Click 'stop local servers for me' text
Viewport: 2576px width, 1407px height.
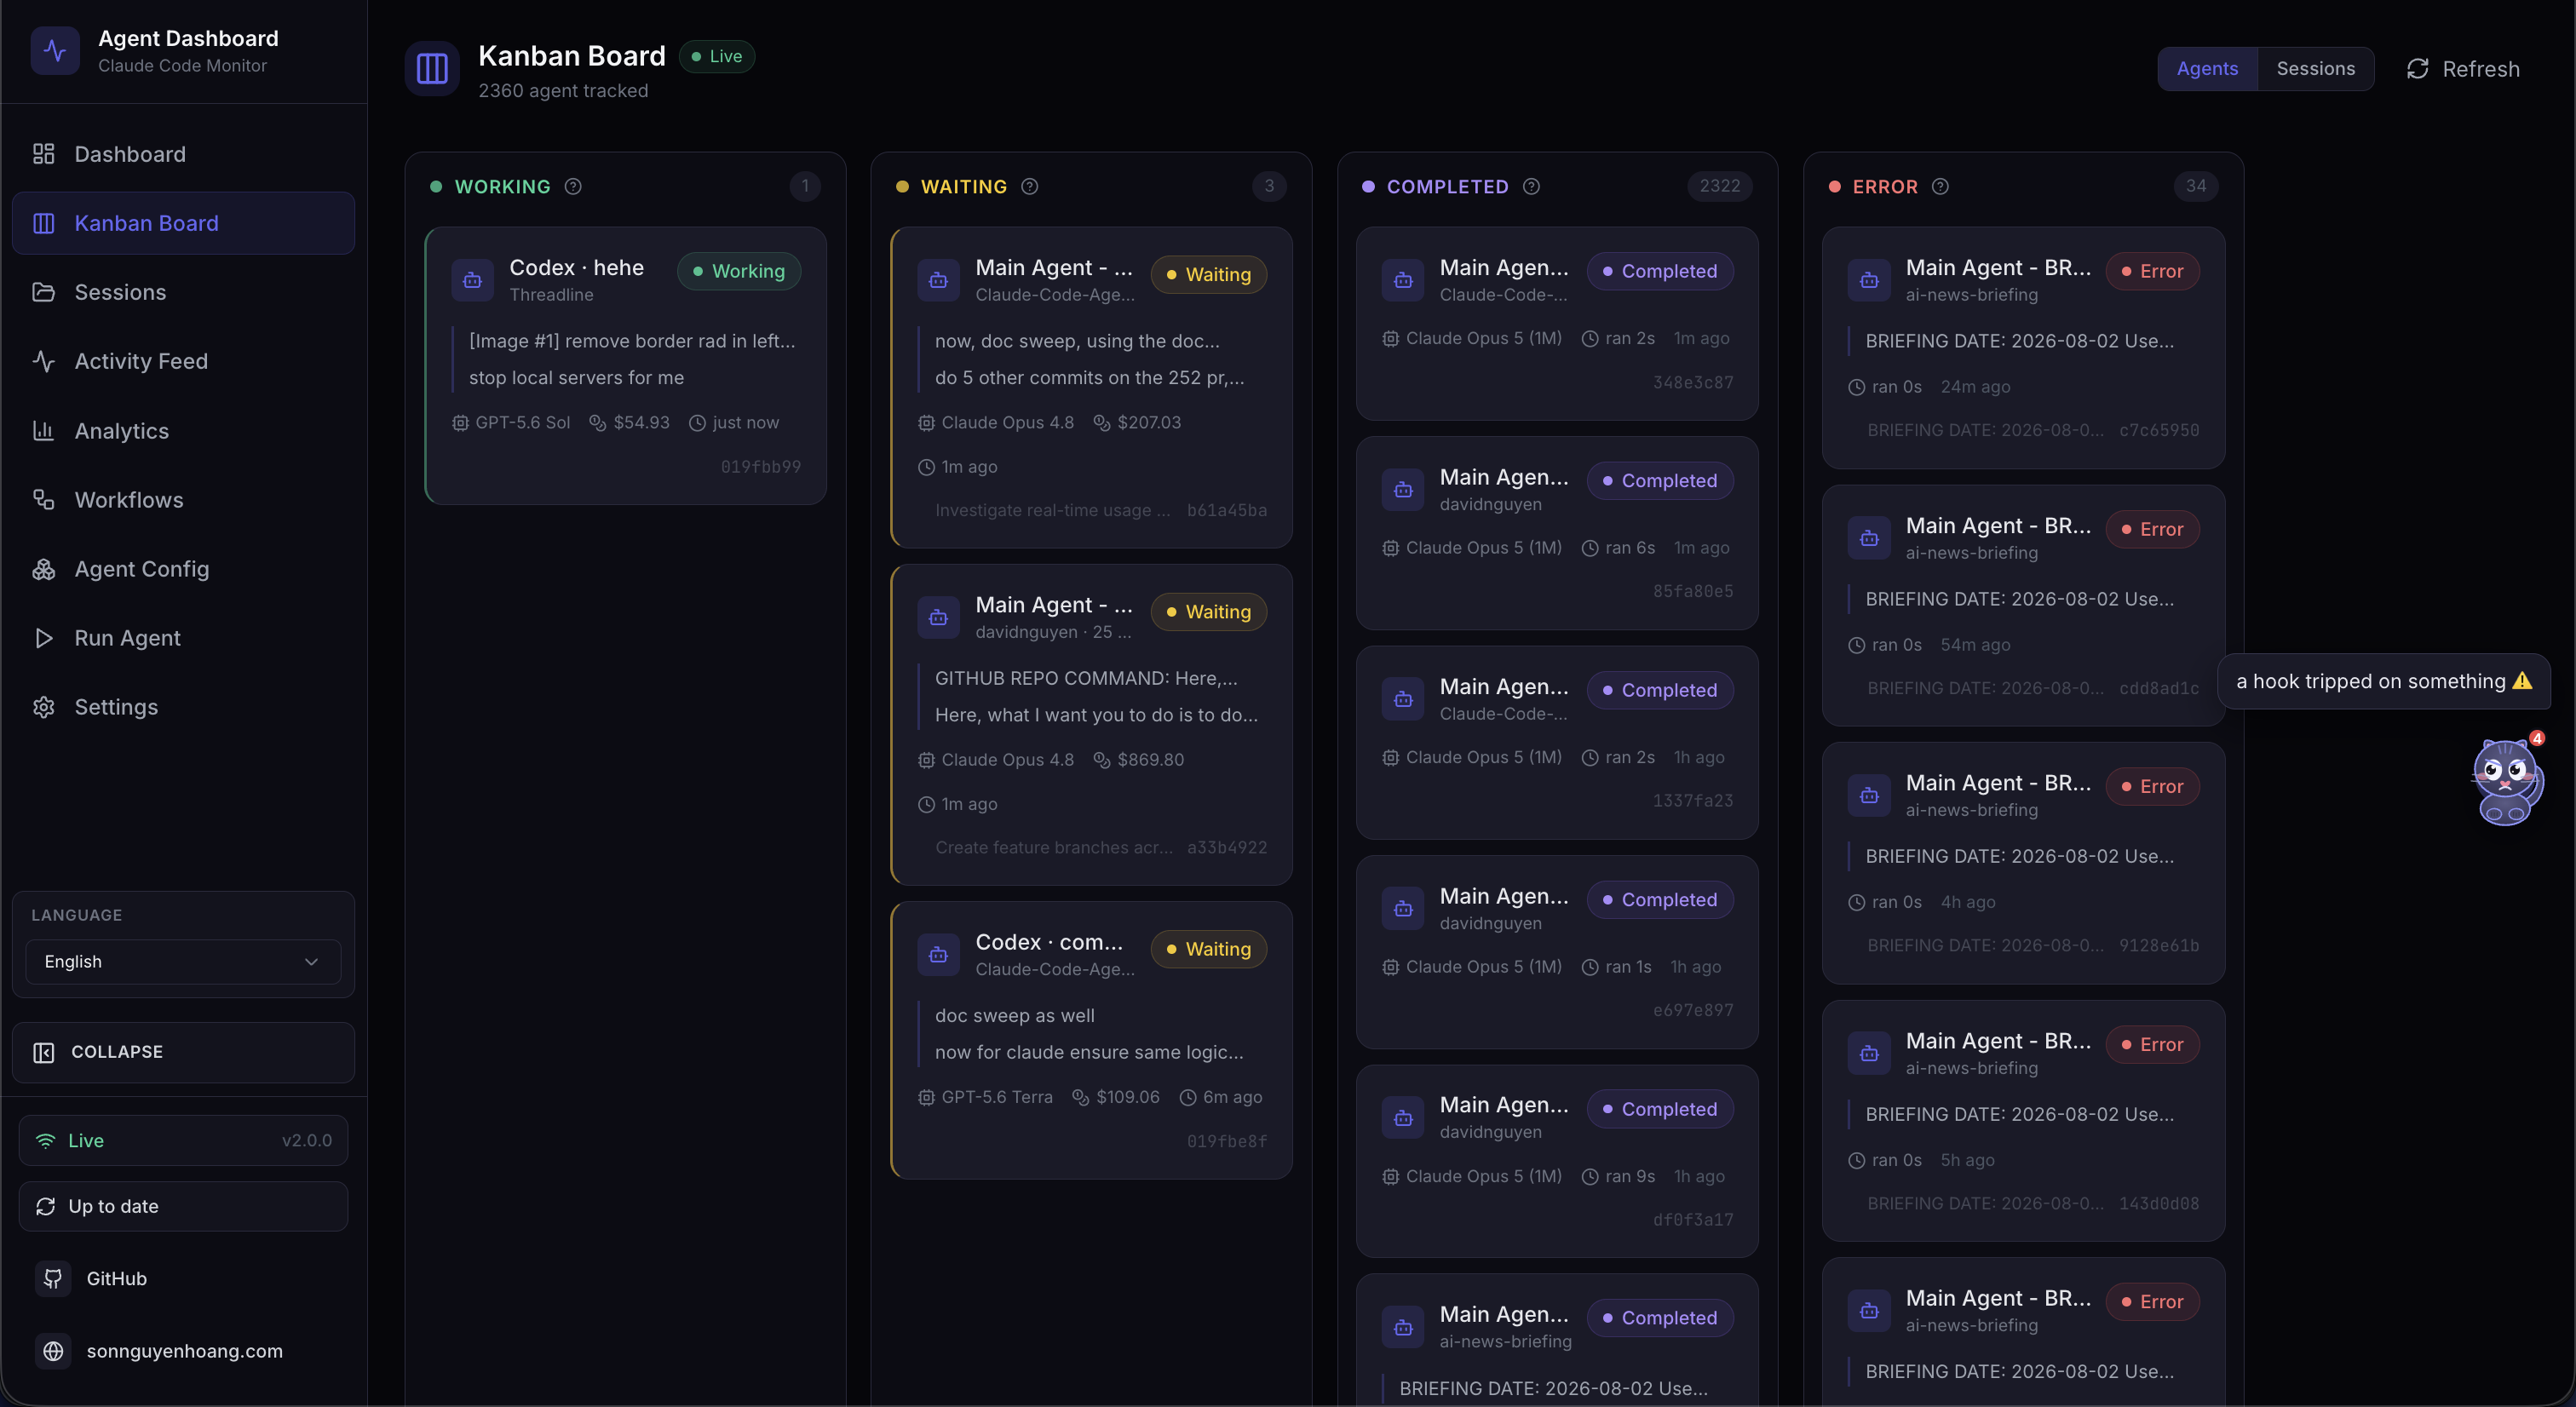pyautogui.click(x=577, y=378)
